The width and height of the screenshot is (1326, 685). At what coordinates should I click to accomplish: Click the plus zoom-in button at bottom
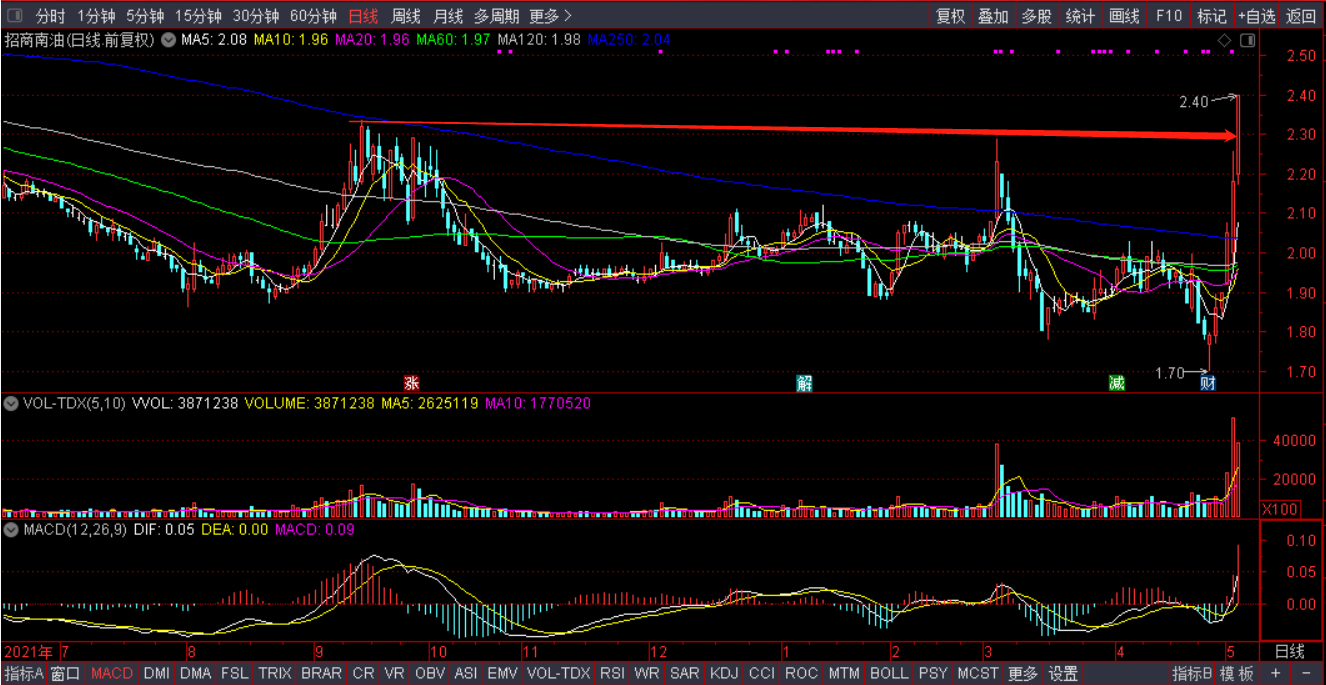coord(1275,673)
